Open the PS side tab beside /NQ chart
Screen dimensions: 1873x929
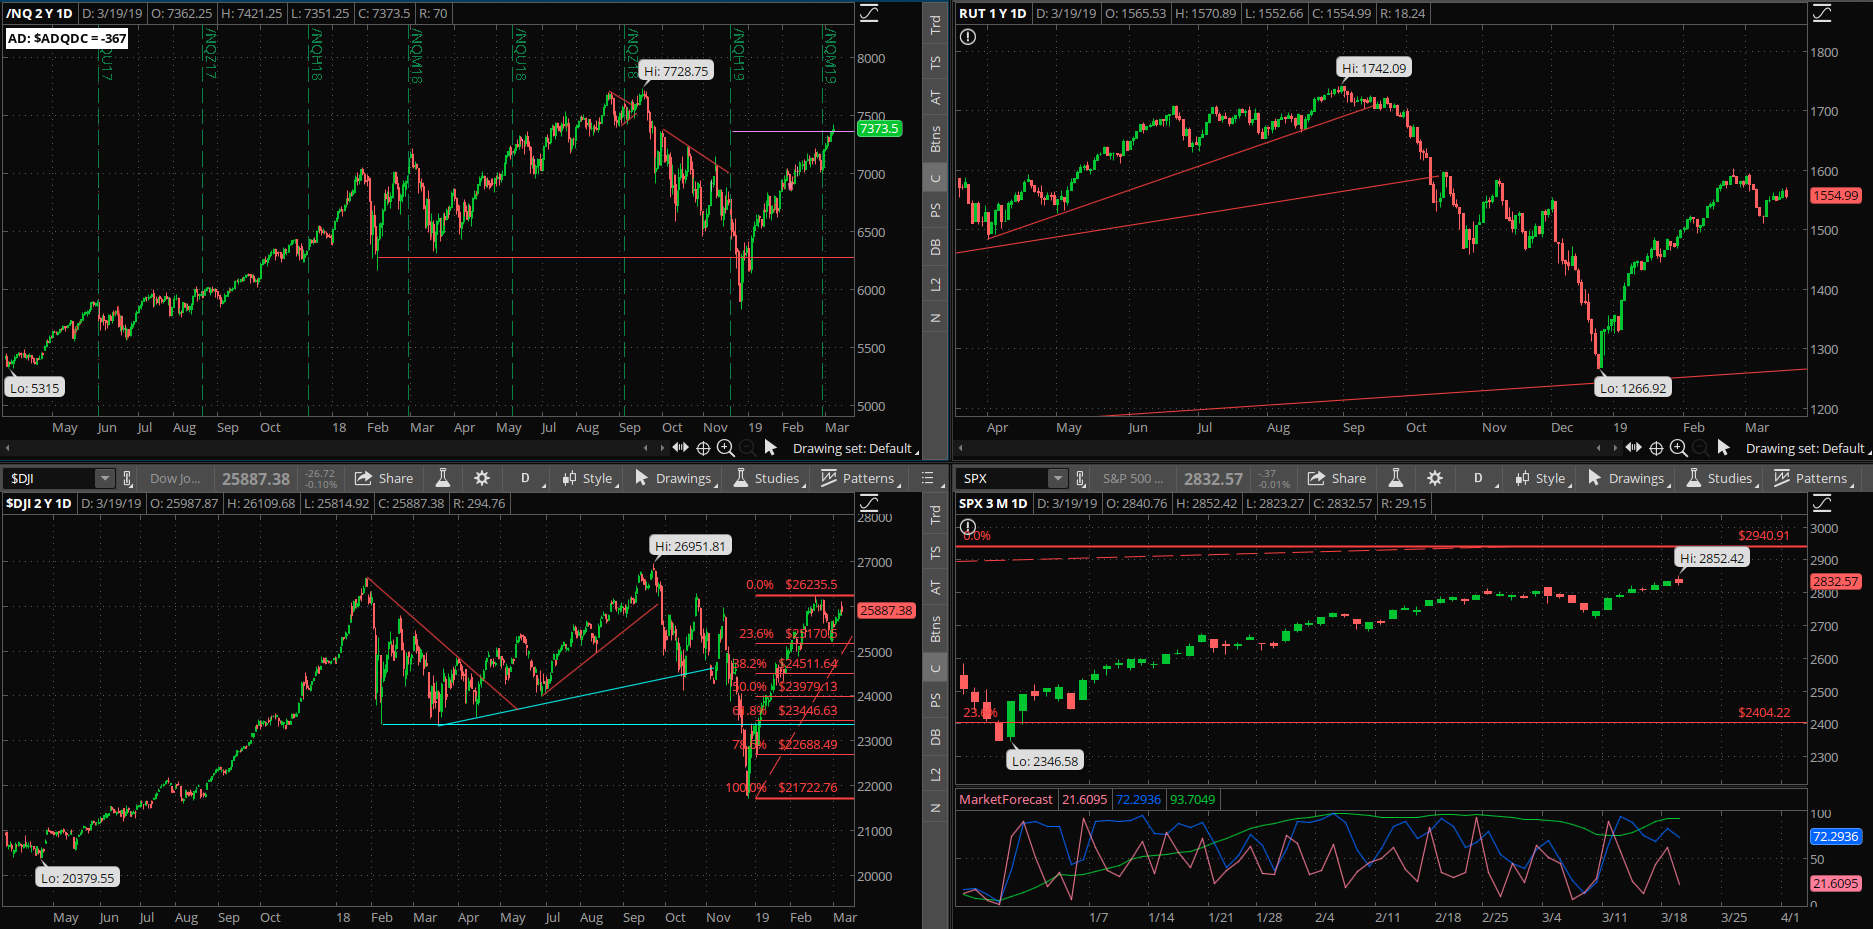935,210
